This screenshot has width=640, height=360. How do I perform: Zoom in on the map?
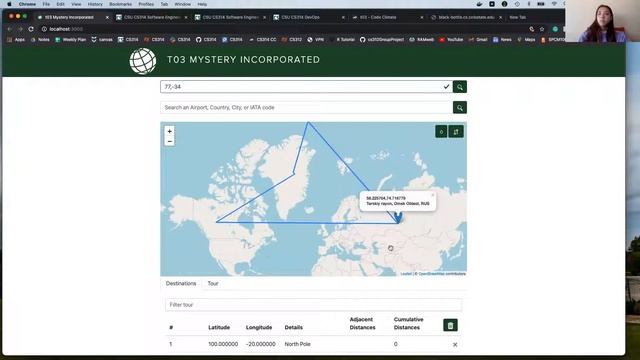point(169,131)
